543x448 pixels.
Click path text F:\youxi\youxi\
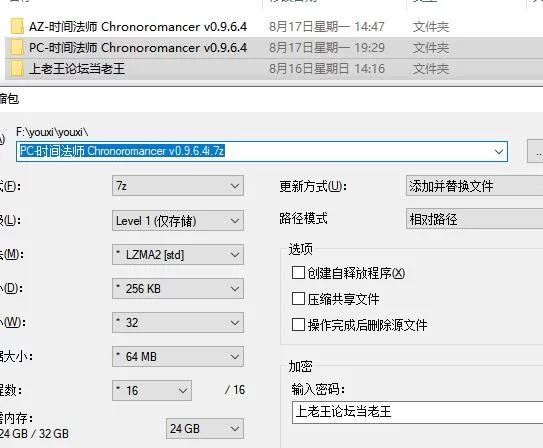[52, 132]
